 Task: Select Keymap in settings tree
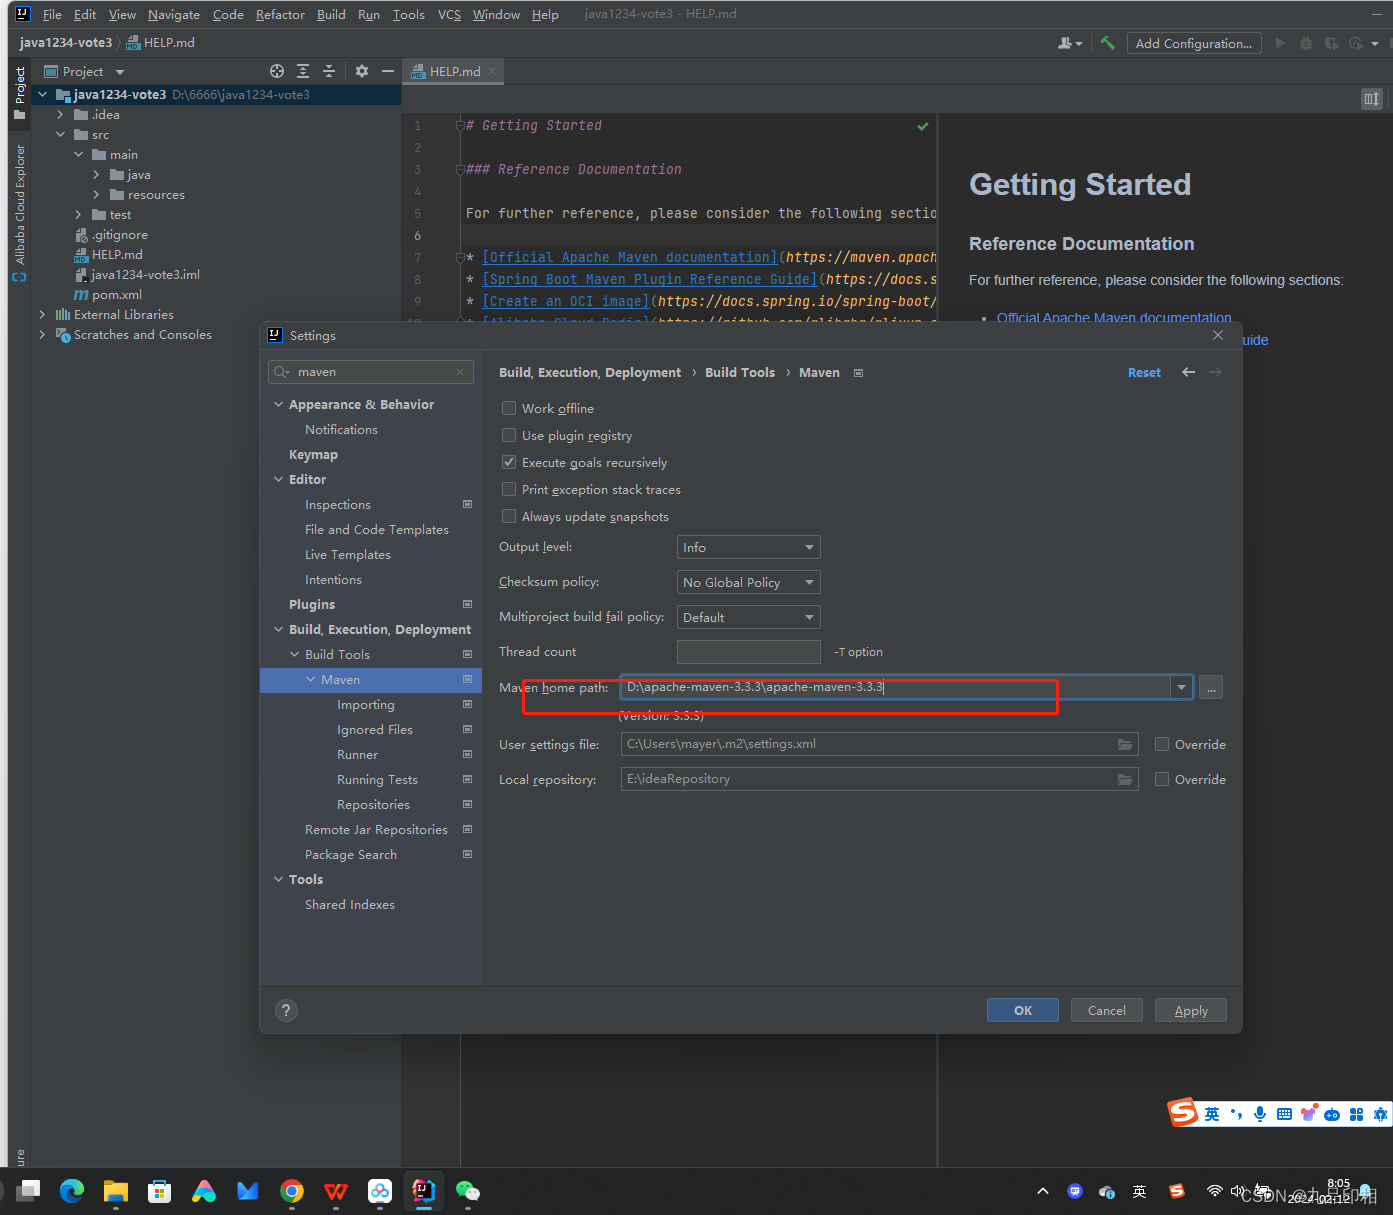tap(313, 454)
